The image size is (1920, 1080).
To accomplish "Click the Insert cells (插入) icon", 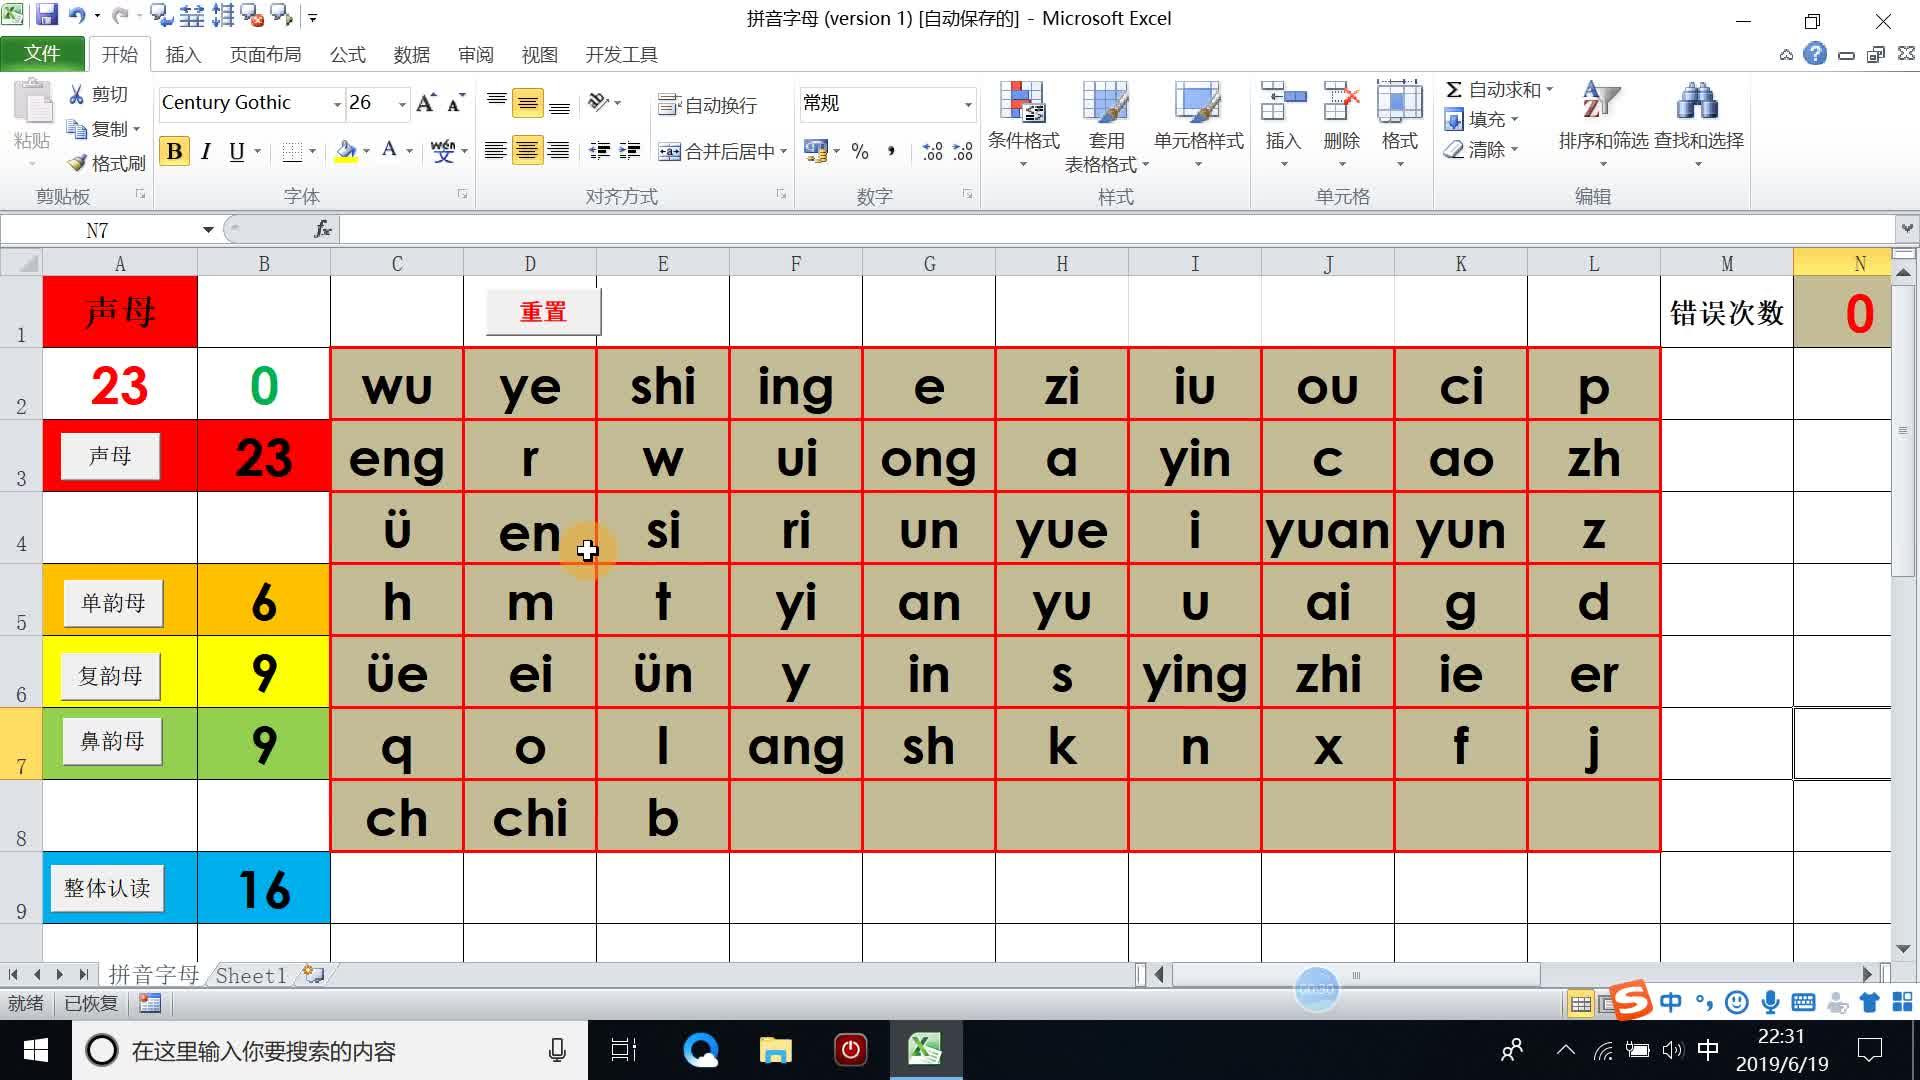I will (1283, 103).
